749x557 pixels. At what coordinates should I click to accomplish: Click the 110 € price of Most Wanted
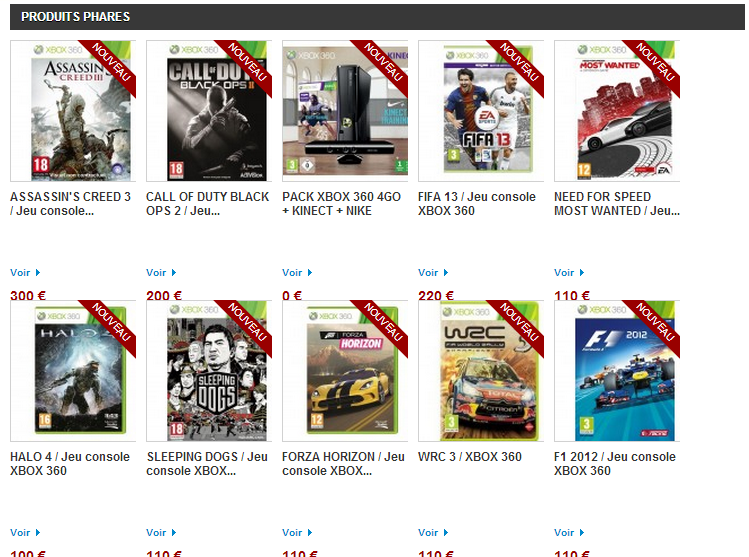(572, 296)
